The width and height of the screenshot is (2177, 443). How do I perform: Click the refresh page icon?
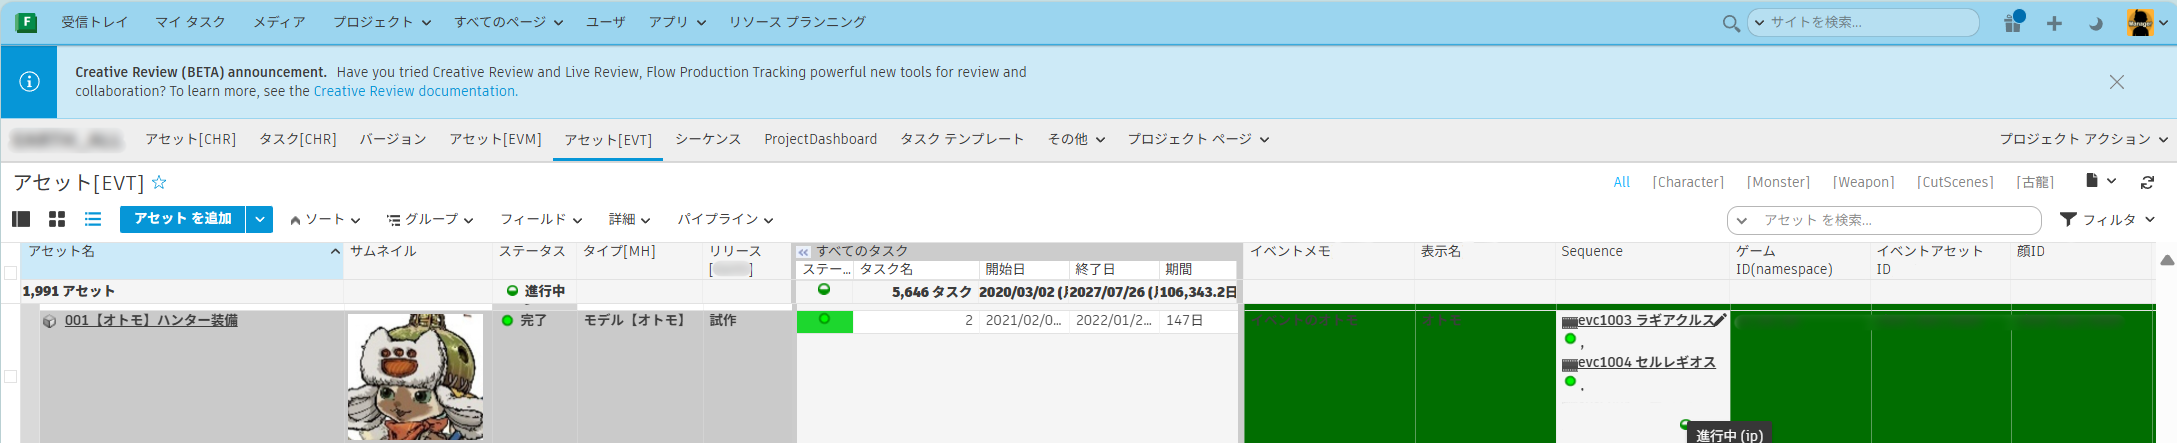pos(2147,182)
